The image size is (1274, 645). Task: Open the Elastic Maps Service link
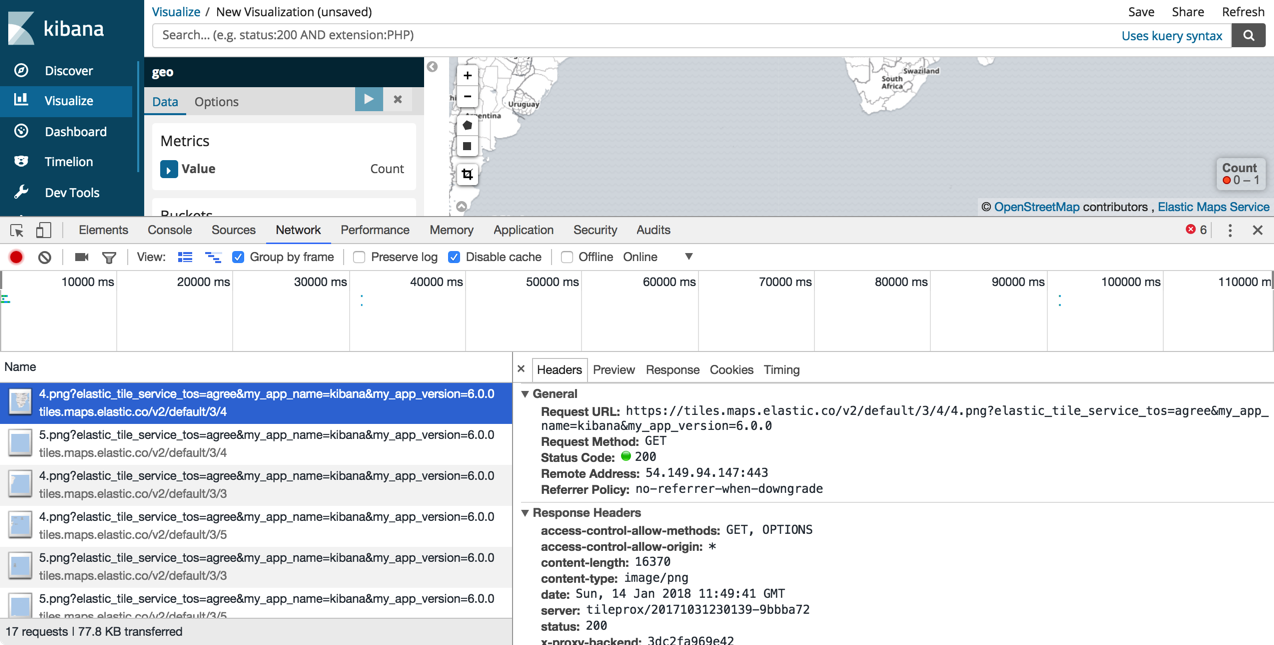(1213, 207)
